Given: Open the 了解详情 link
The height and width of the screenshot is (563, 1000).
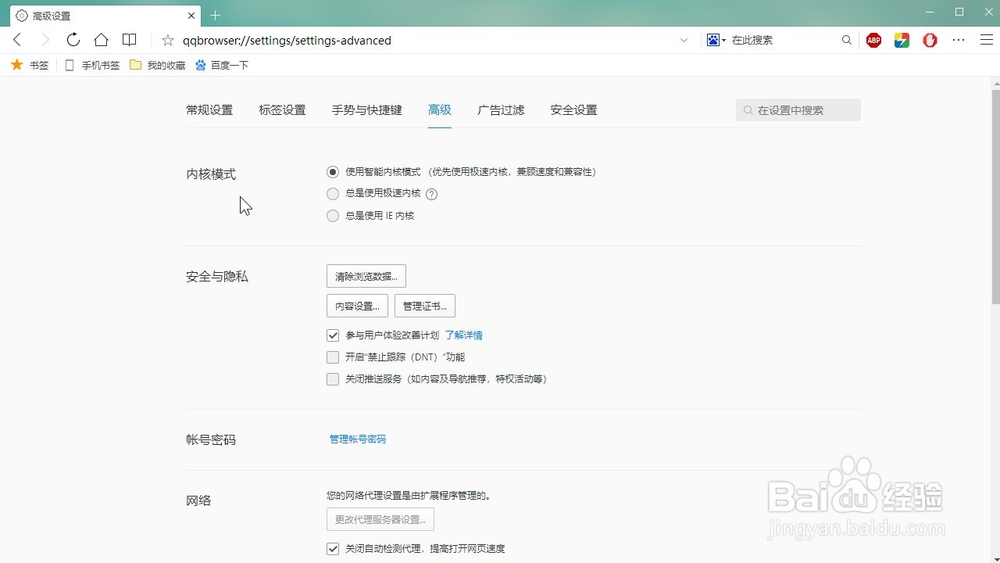Looking at the screenshot, I should (x=464, y=335).
